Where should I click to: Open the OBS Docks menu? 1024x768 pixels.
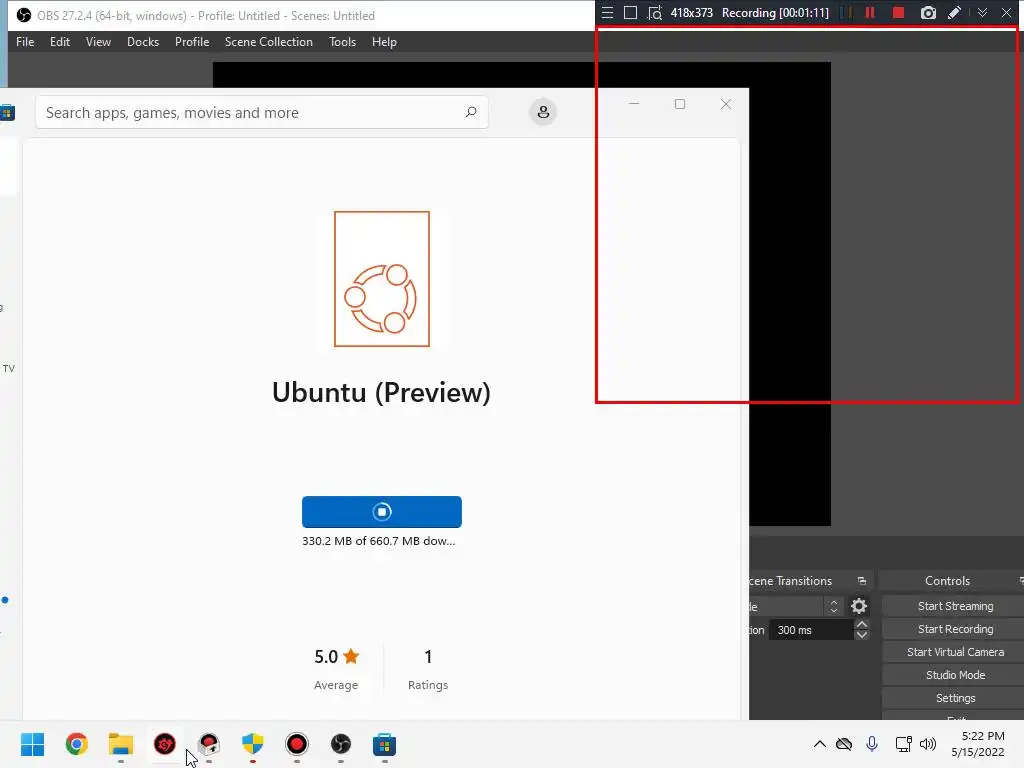pyautogui.click(x=143, y=42)
